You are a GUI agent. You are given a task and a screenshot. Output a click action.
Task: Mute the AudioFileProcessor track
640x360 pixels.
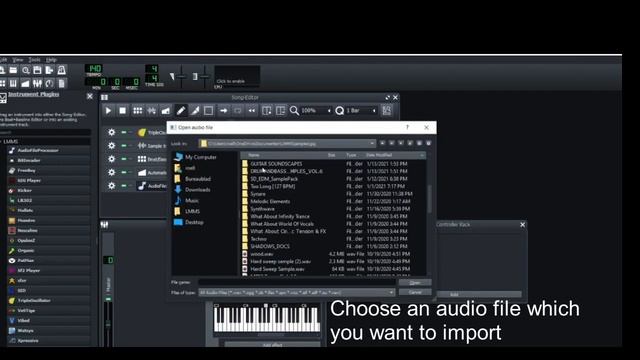124,186
